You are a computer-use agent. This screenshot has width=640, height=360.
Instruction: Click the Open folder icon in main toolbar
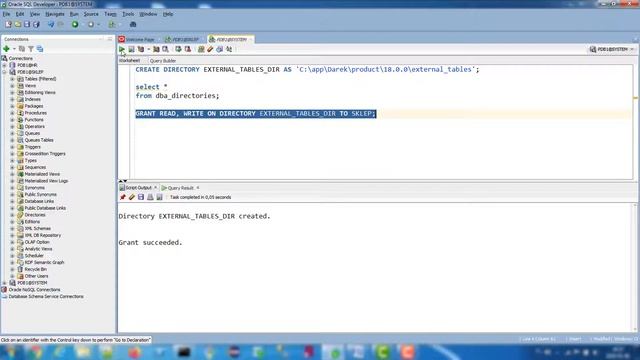click(x=18, y=24)
